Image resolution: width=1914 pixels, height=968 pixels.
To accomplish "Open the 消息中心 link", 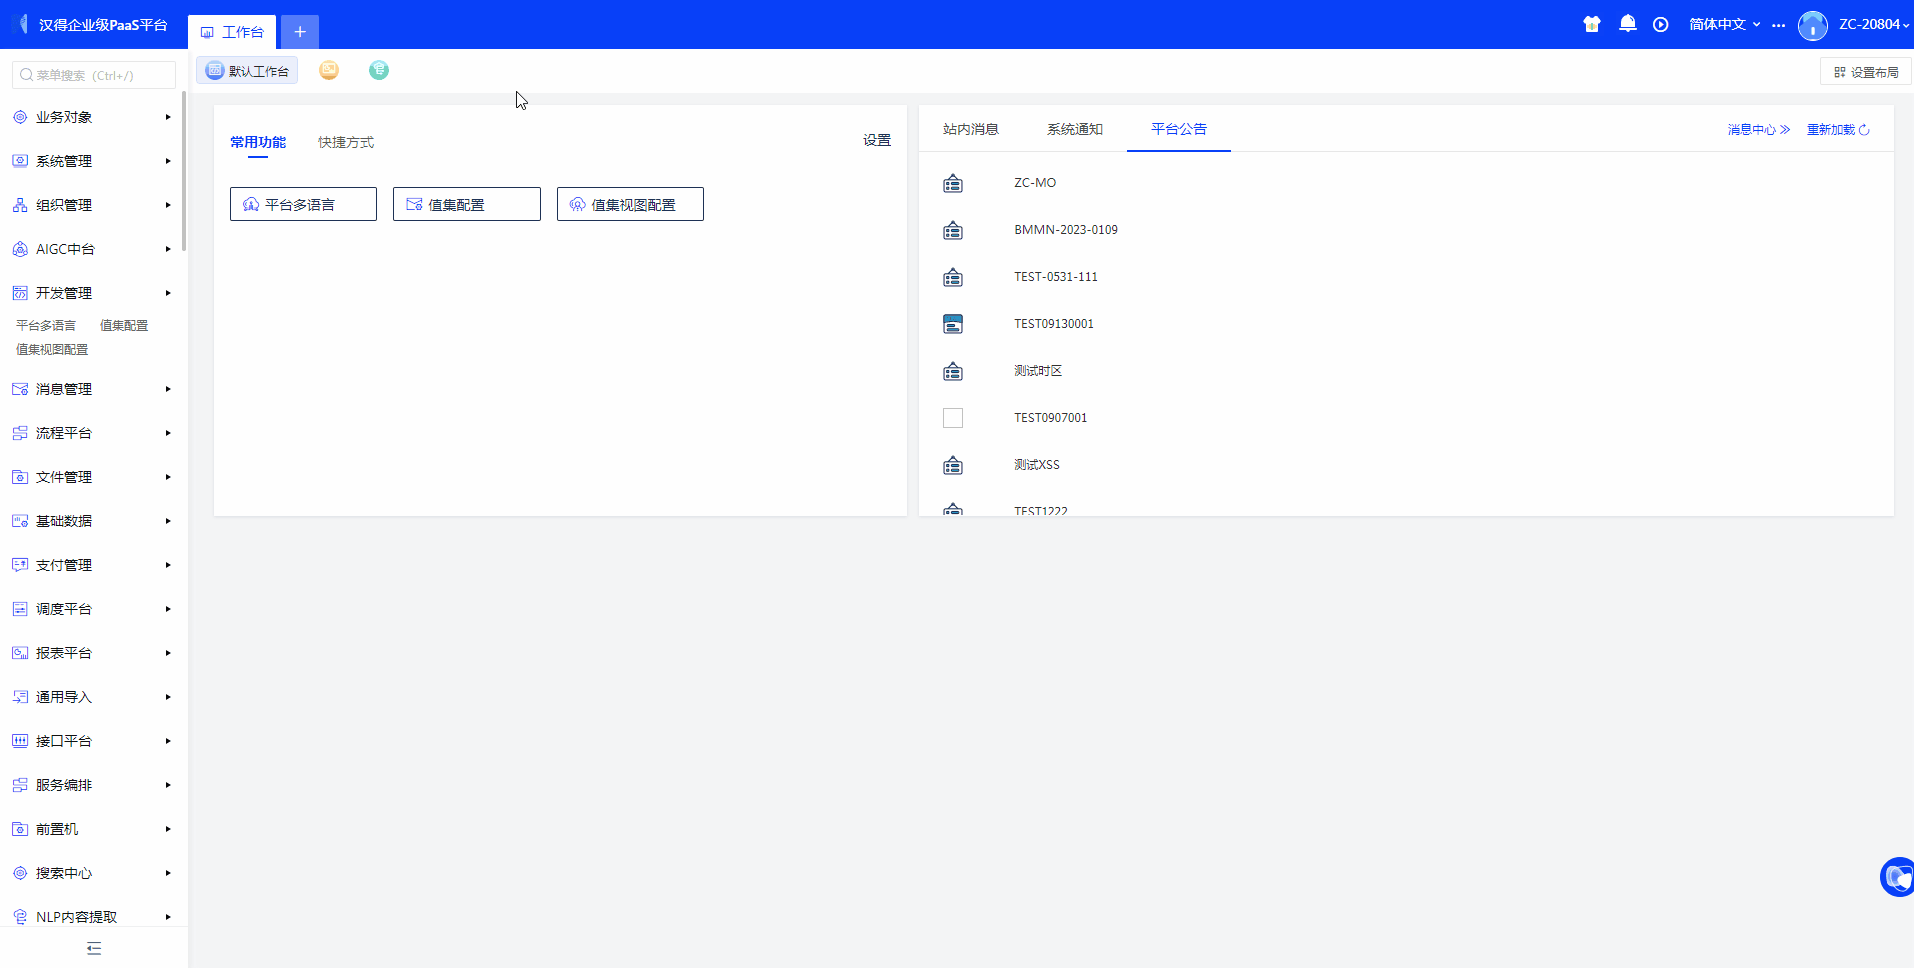I will (x=1759, y=130).
